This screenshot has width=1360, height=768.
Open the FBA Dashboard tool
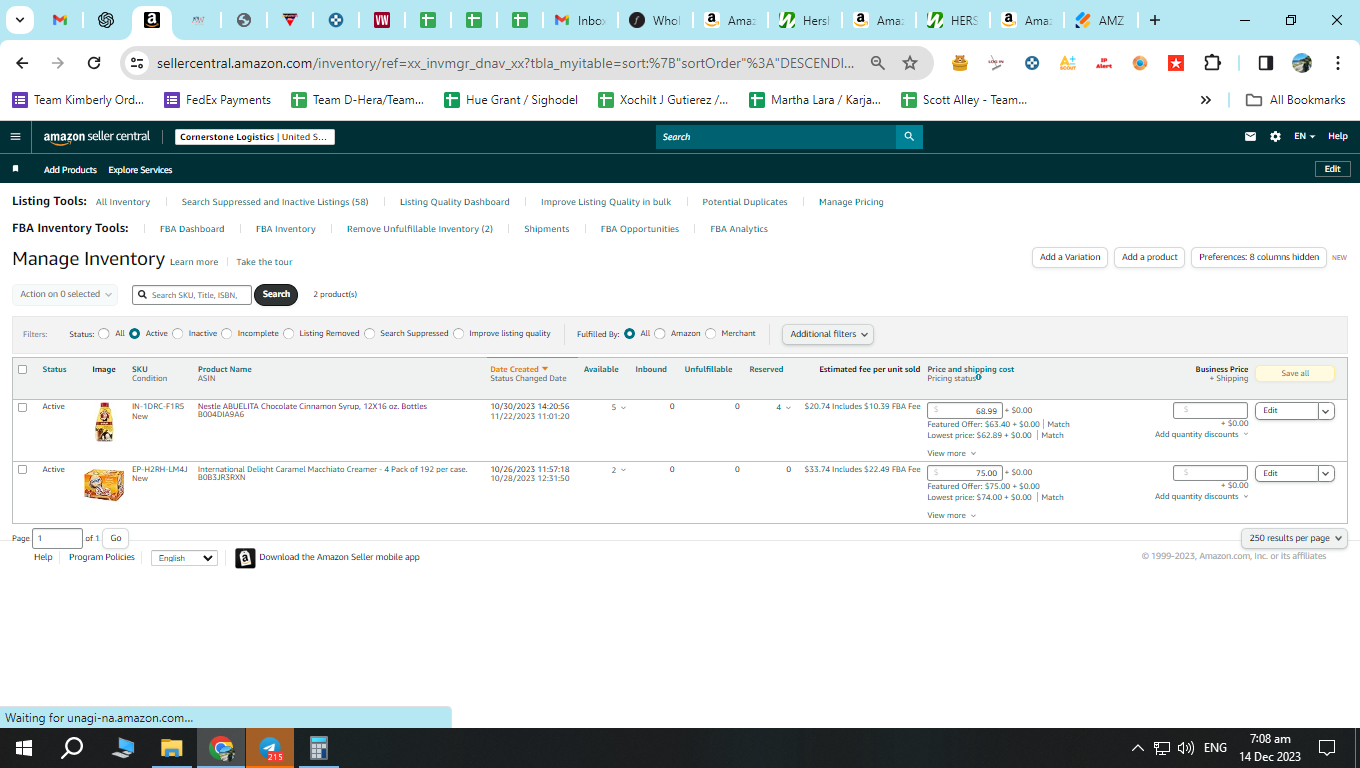tap(192, 229)
